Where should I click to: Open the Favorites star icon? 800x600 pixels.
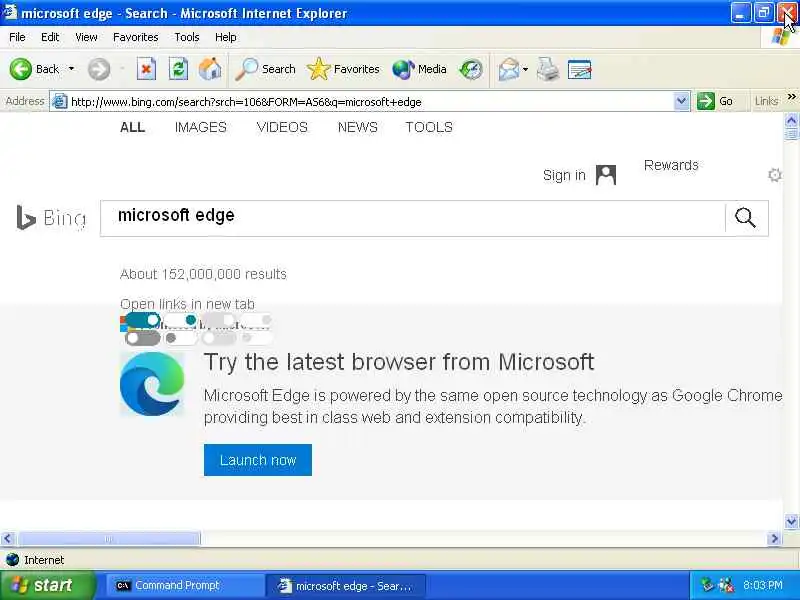click(x=318, y=69)
